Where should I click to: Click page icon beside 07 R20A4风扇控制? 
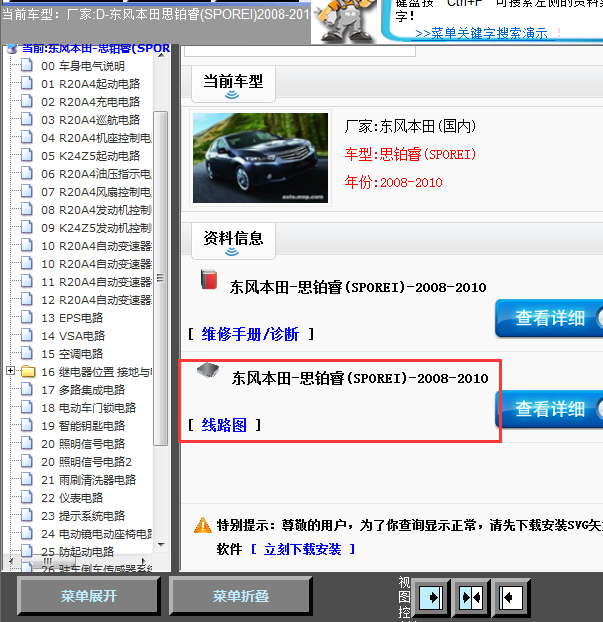click(x=27, y=191)
